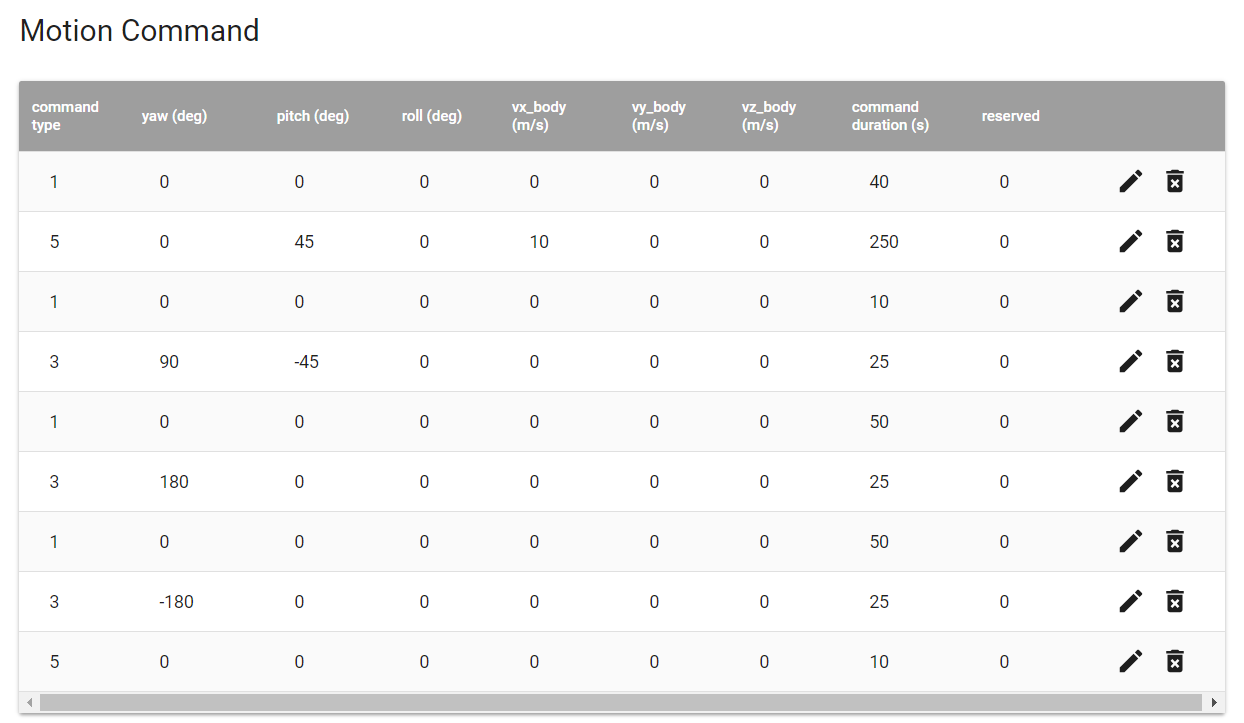This screenshot has height=723, width=1244.
Task: Select the vx_body cell with value 10
Action: click(x=539, y=242)
